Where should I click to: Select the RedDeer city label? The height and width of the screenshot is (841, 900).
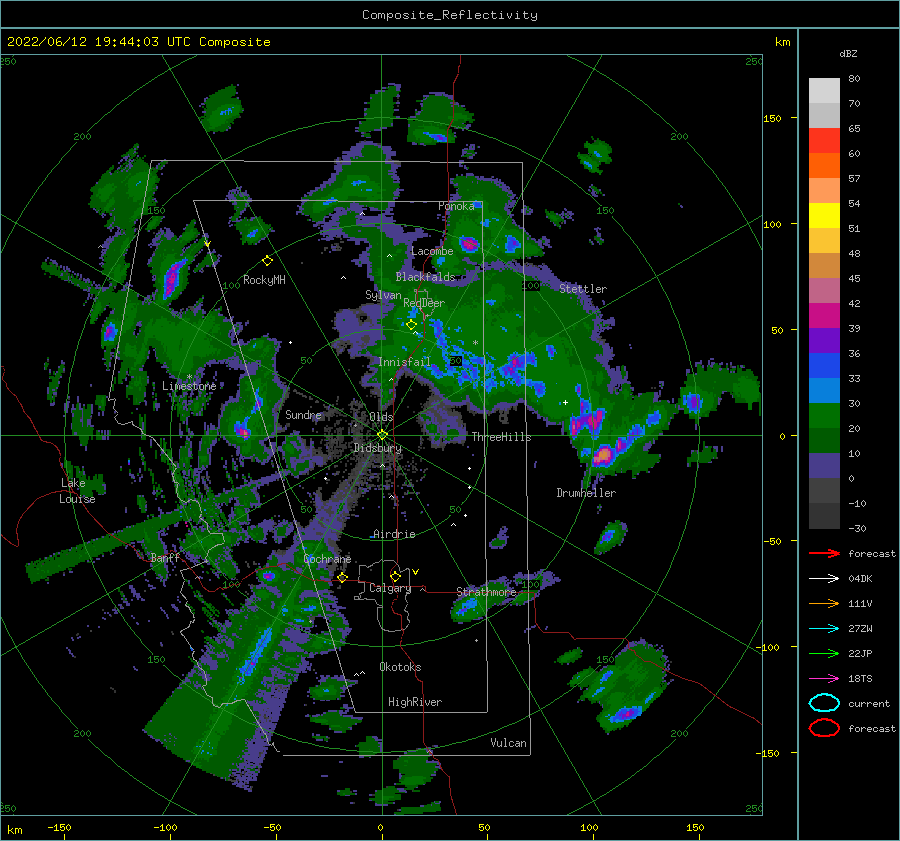[x=424, y=303]
